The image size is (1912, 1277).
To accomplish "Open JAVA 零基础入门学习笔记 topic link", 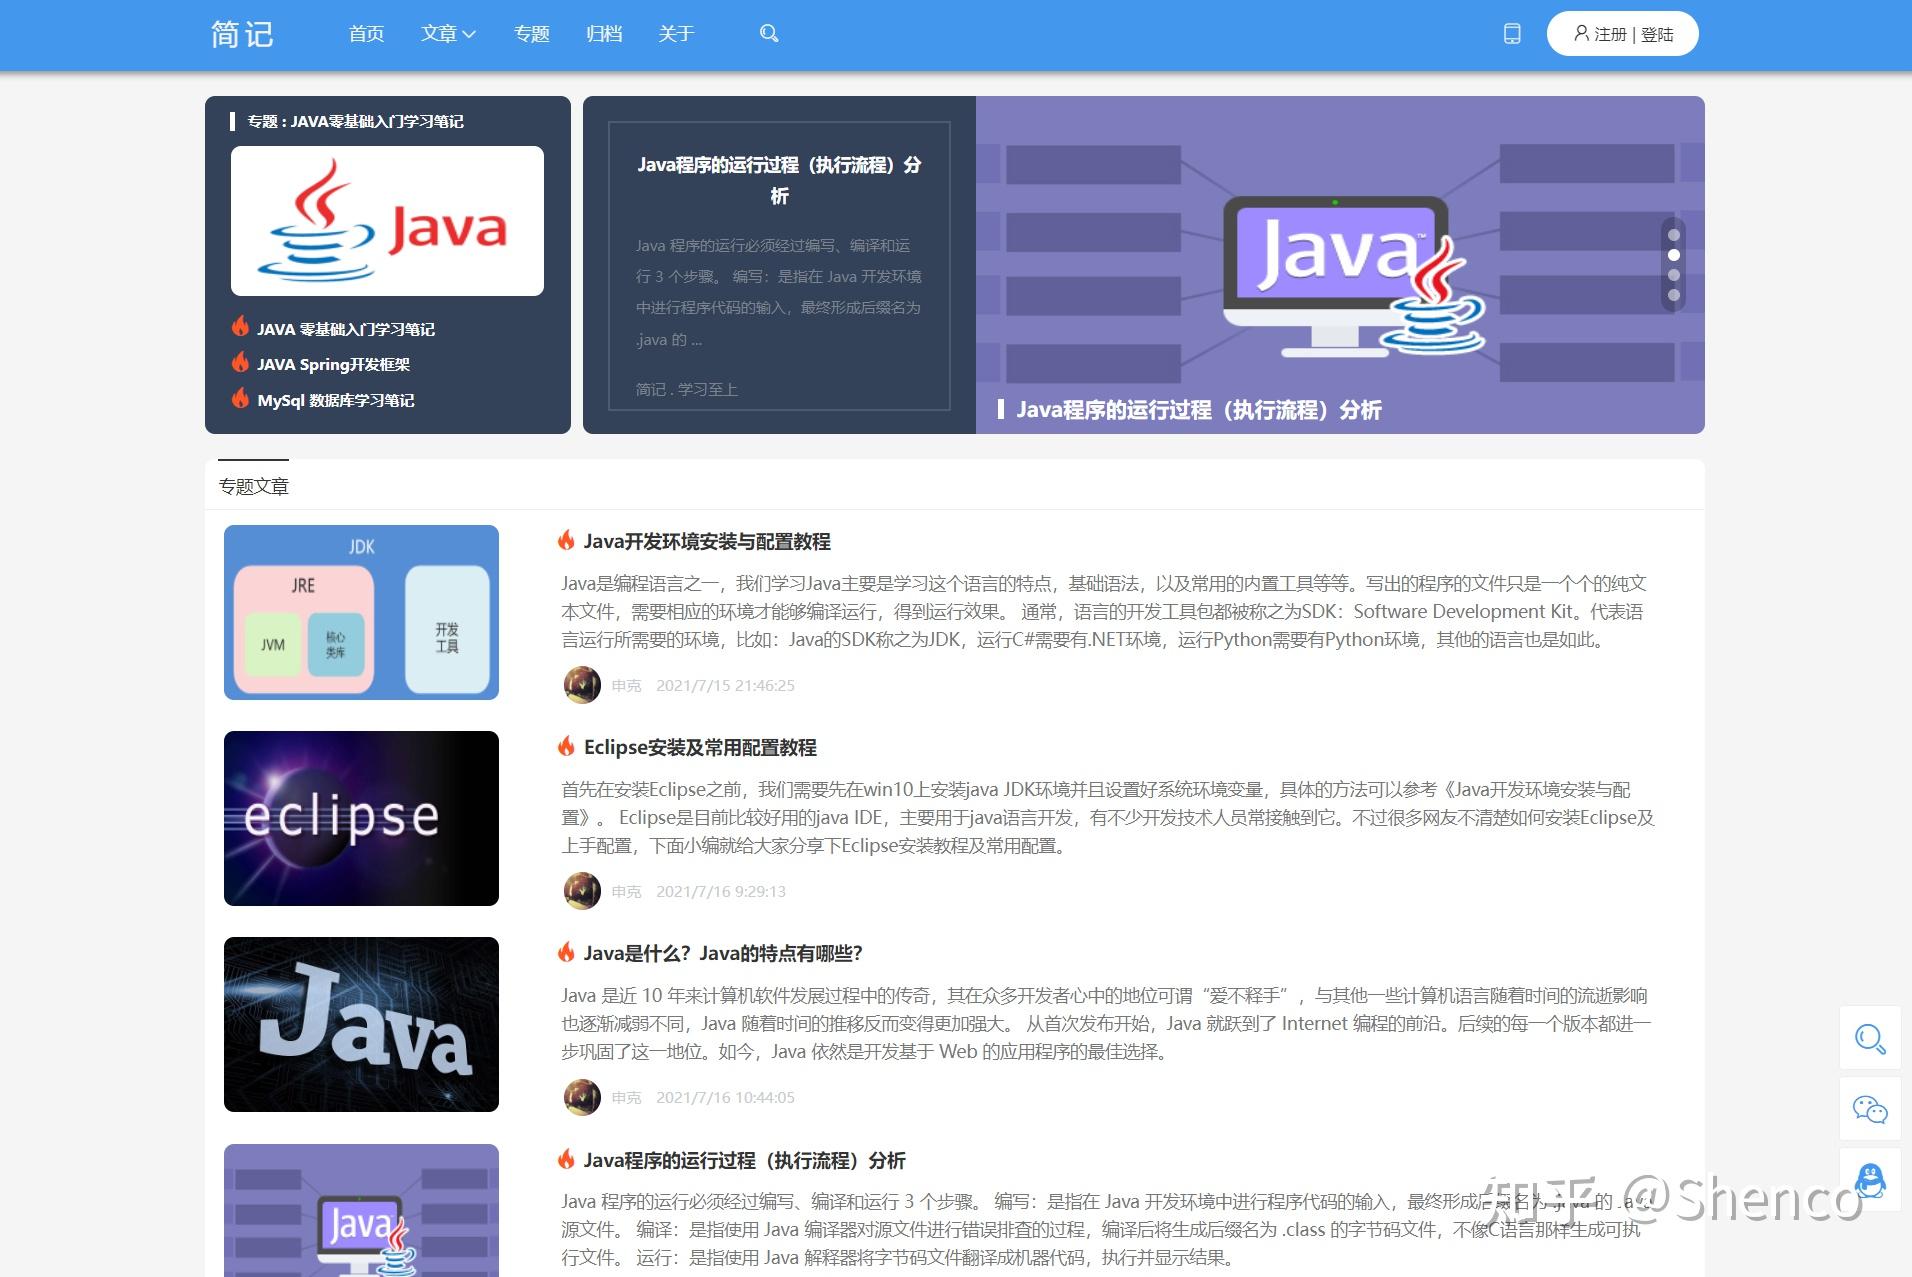I will point(346,329).
